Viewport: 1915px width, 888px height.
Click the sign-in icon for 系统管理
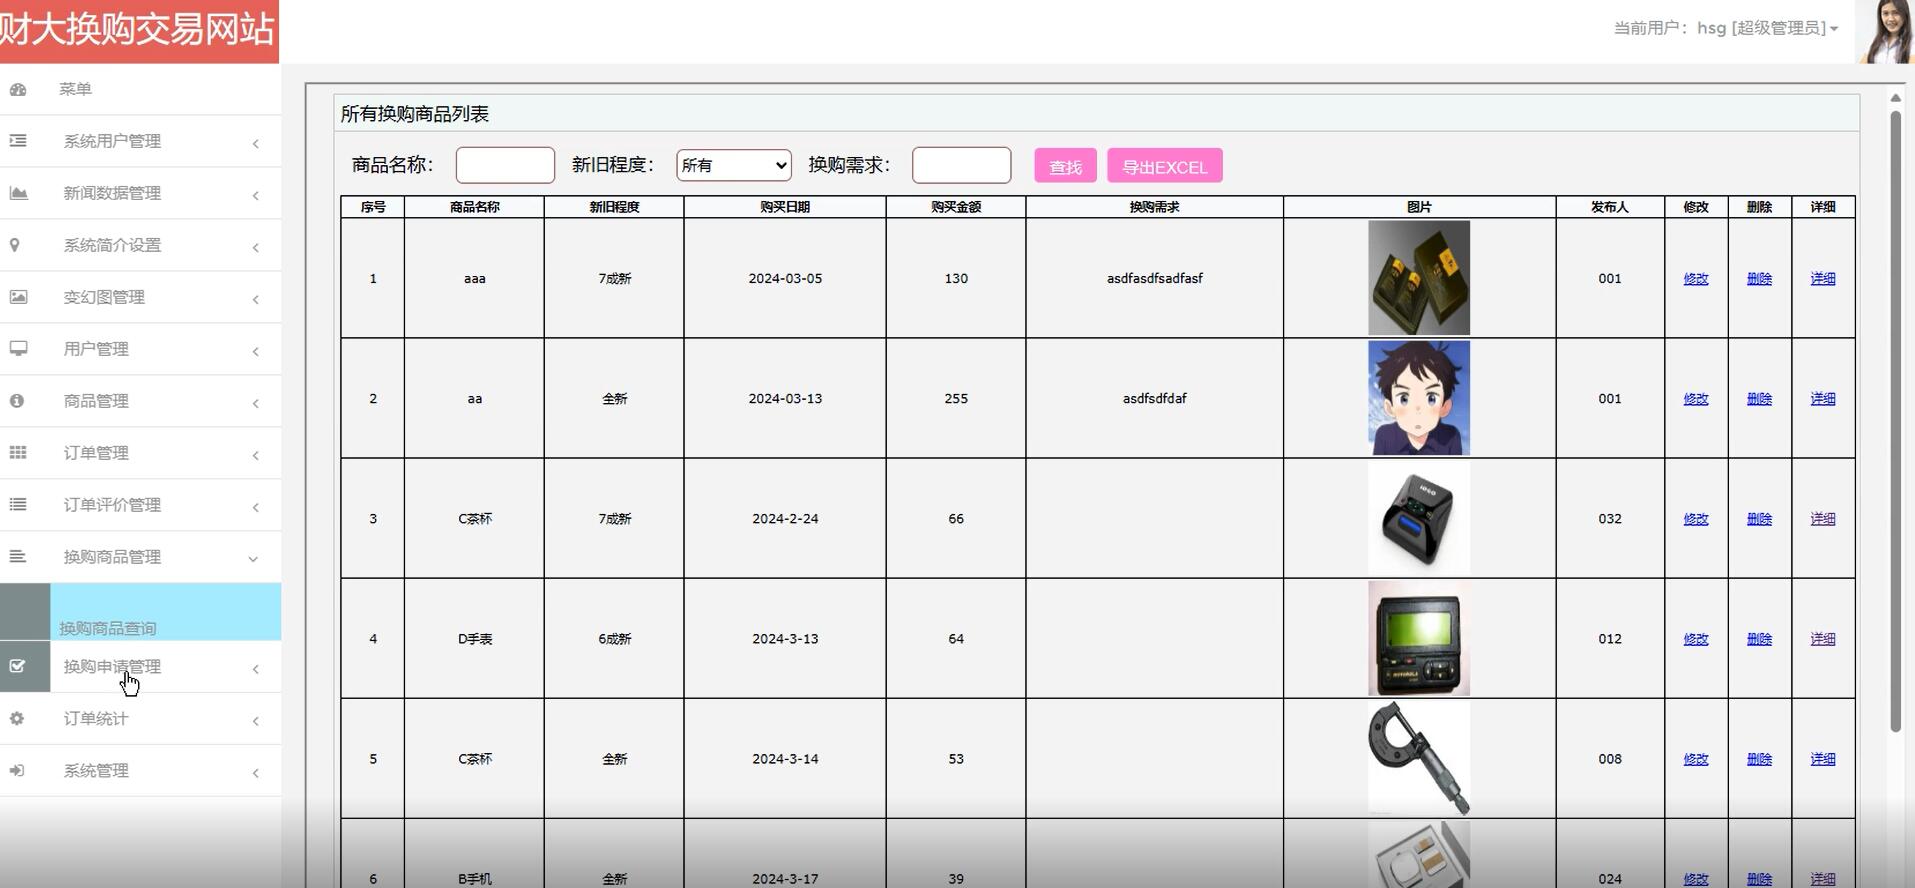pyautogui.click(x=17, y=770)
